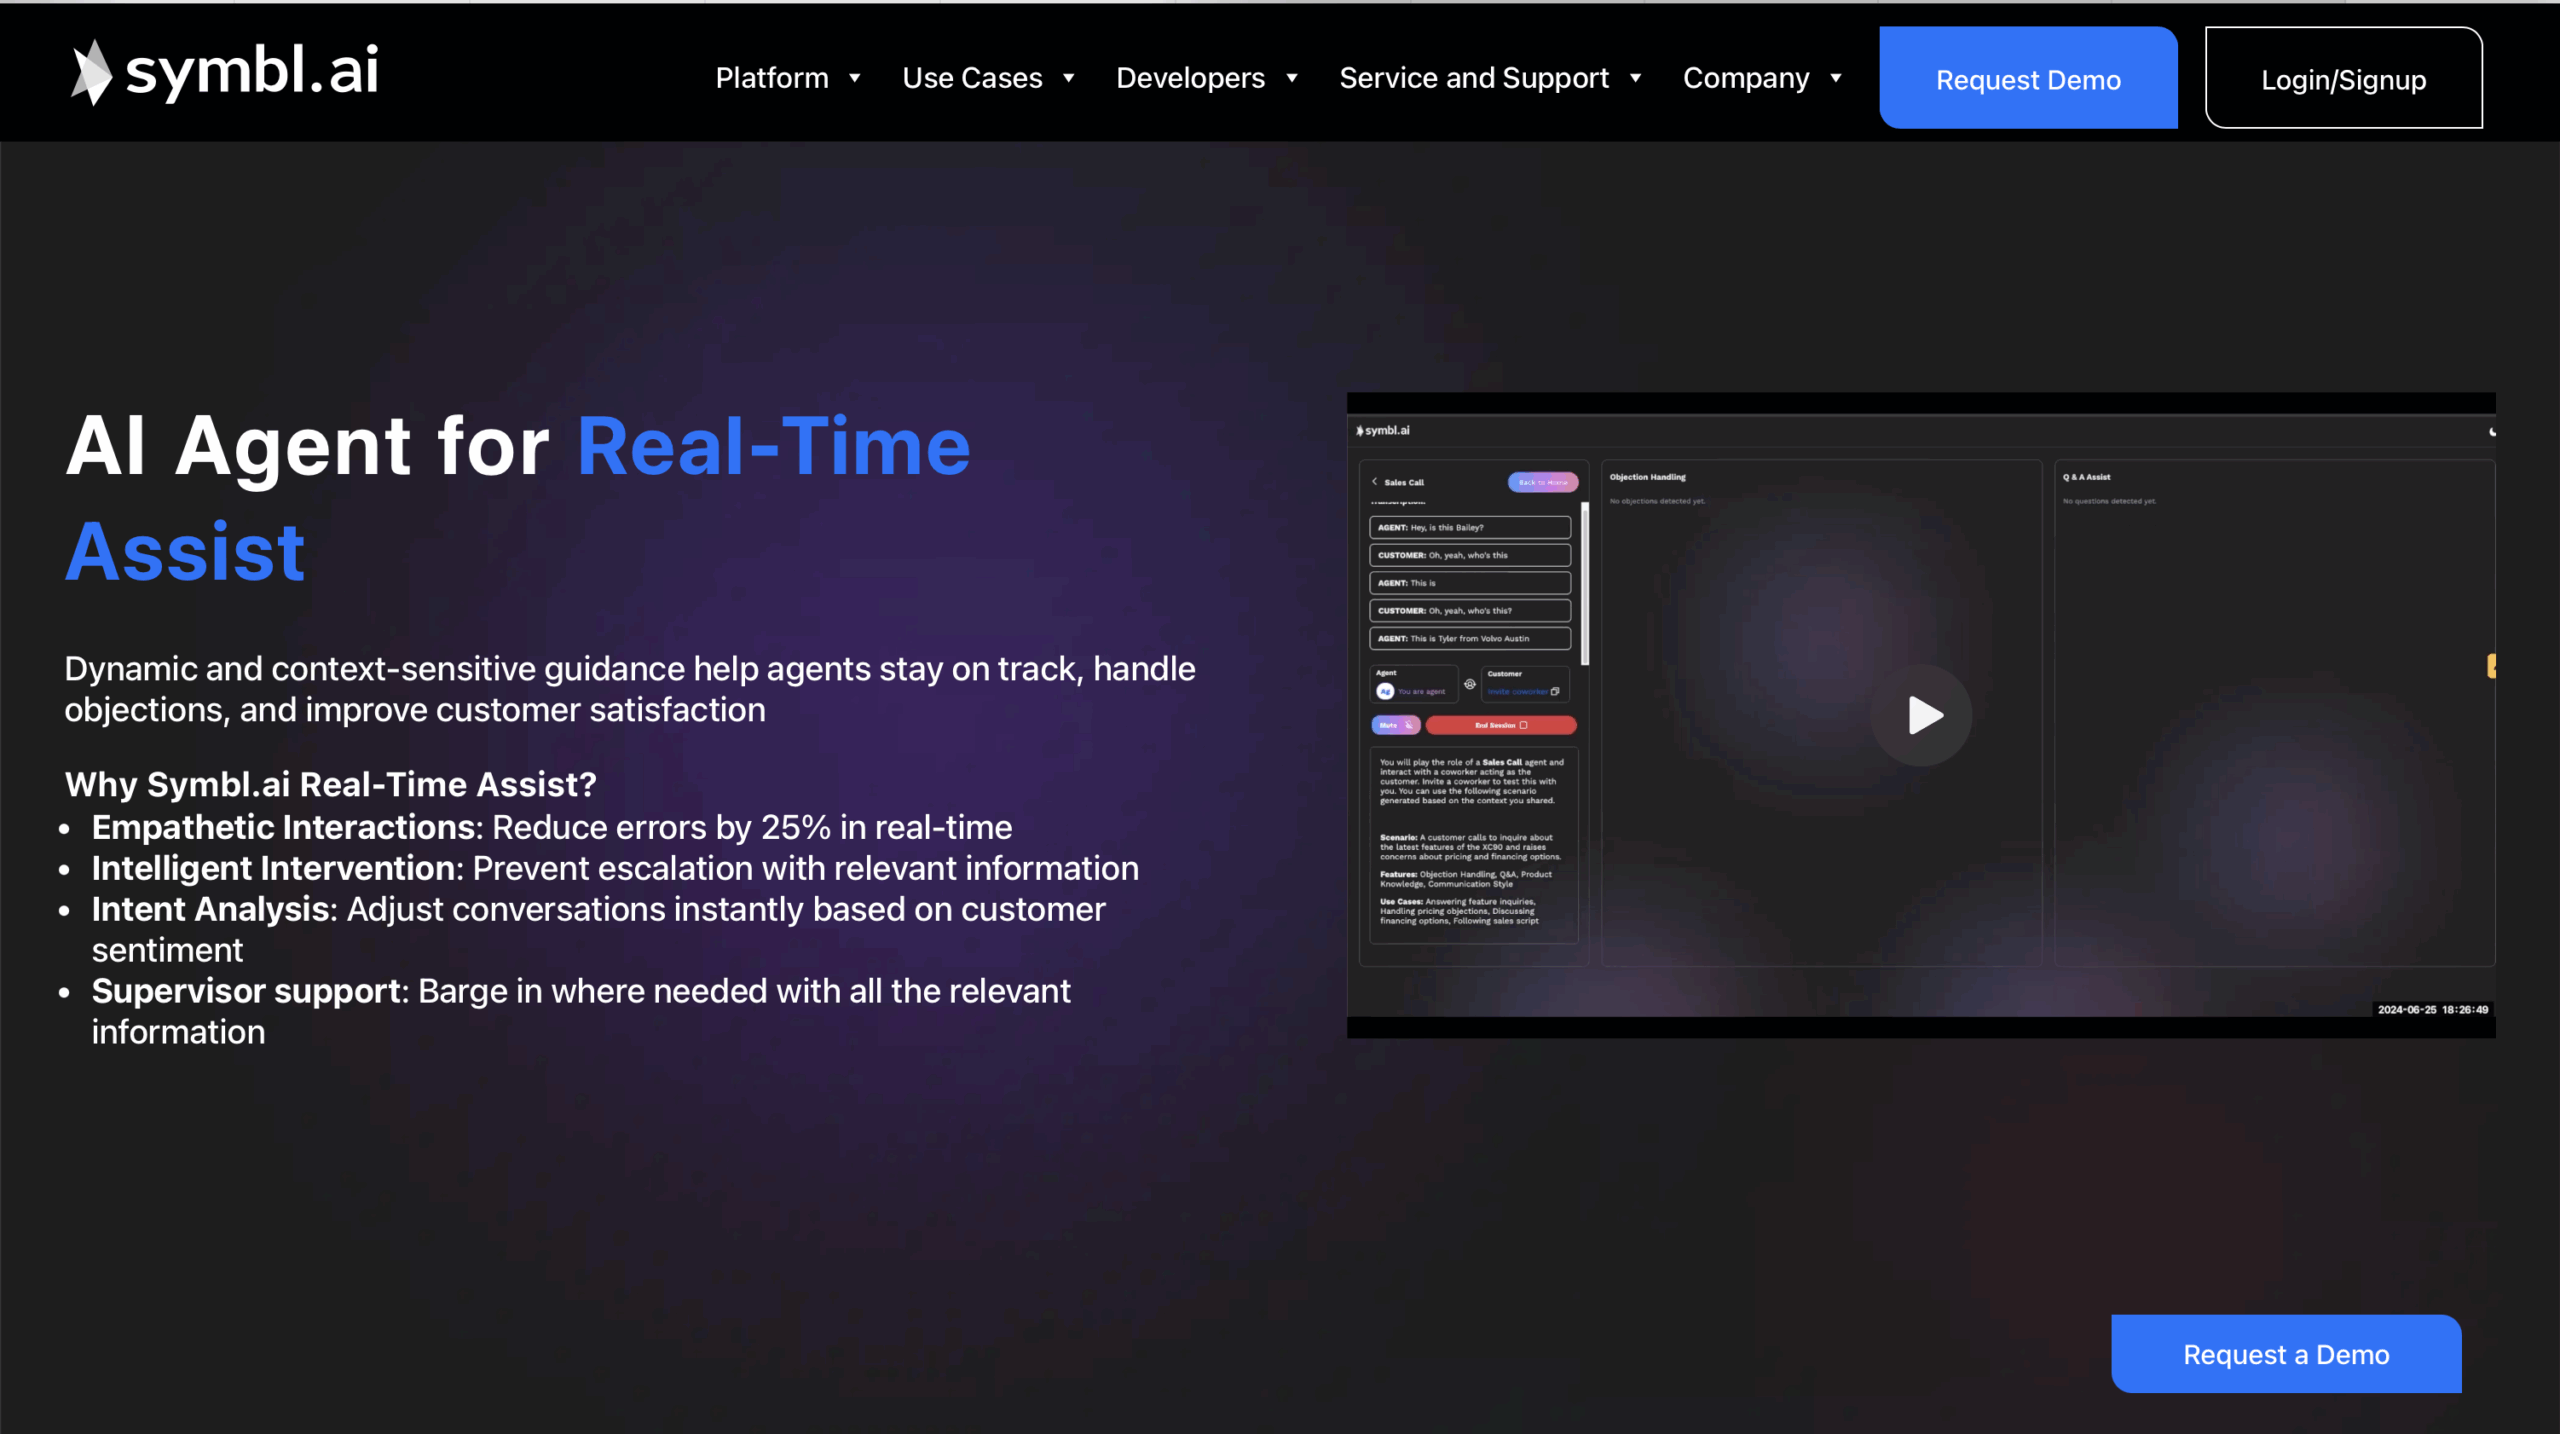Screen dimensions: 2560x1434
Task: Click the Request a Demo button
Action: coord(2286,1354)
